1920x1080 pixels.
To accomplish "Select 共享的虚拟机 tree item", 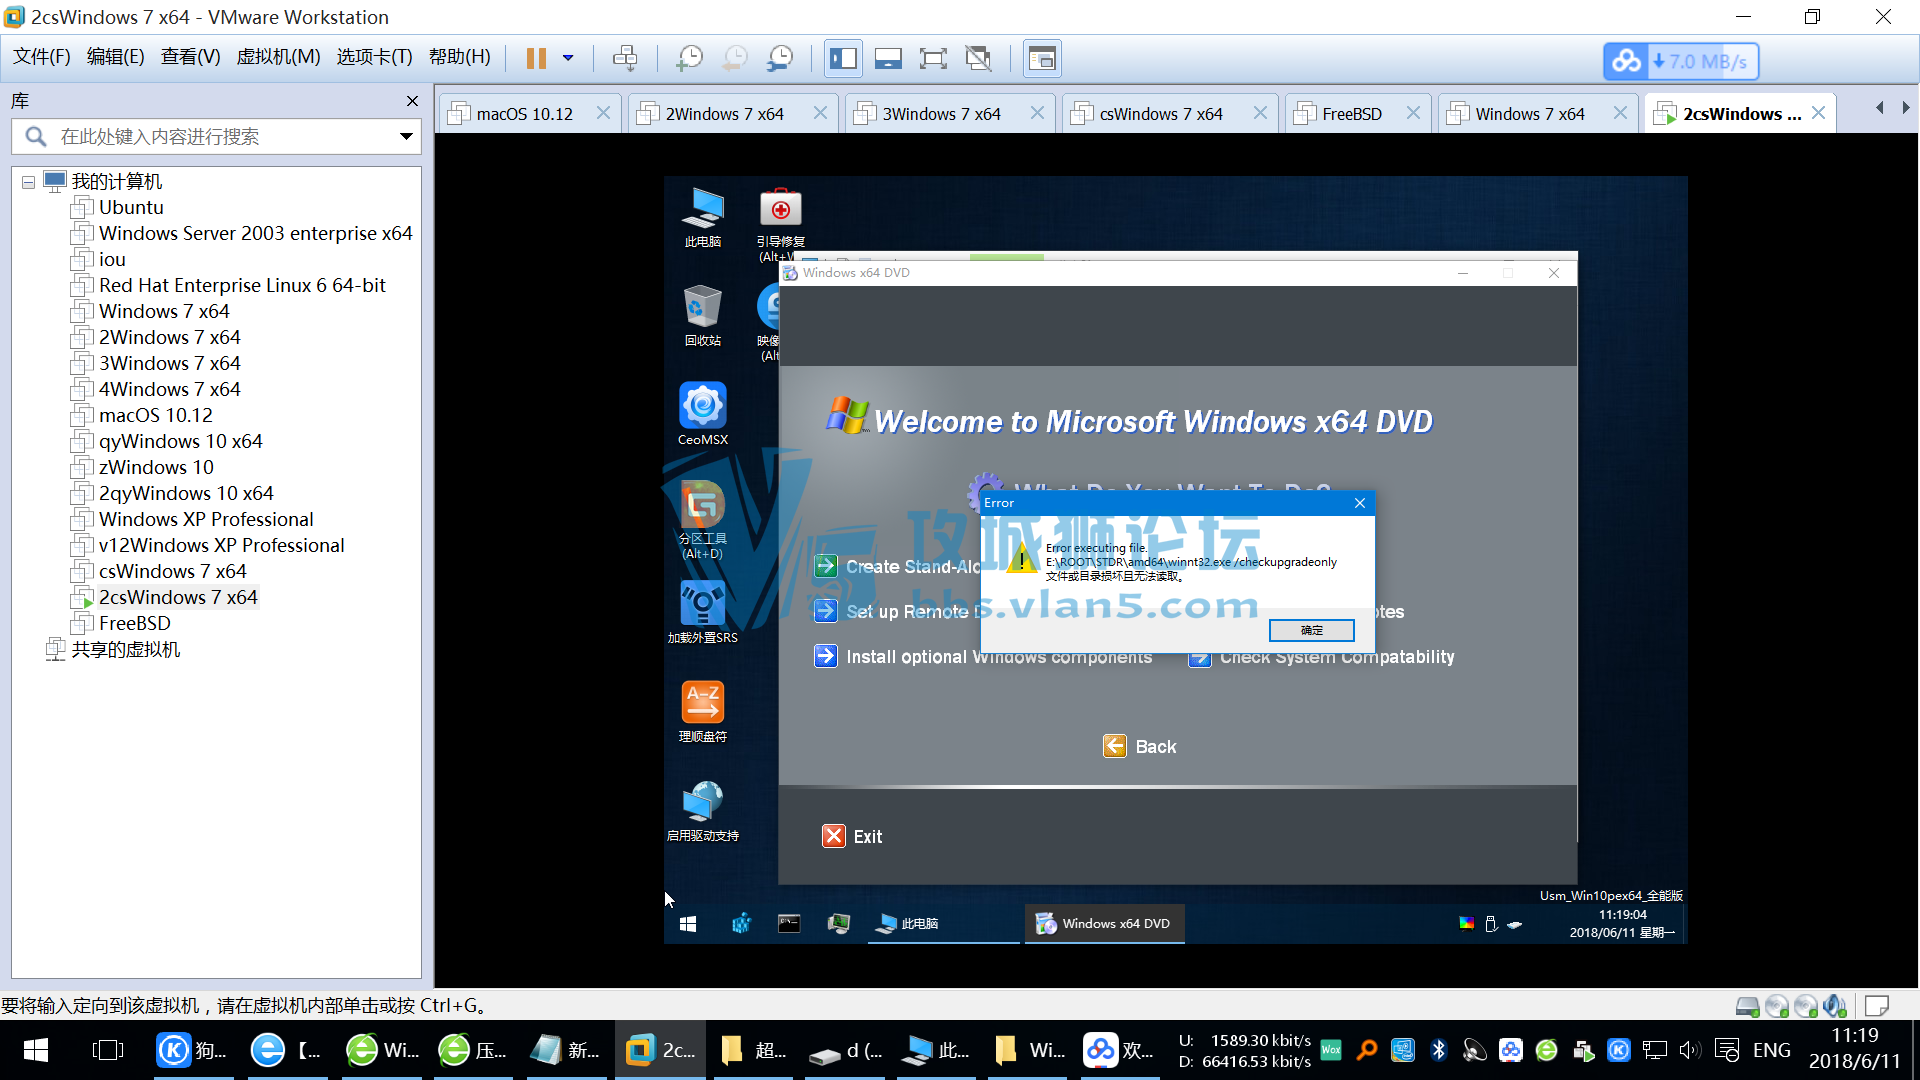I will pos(124,650).
